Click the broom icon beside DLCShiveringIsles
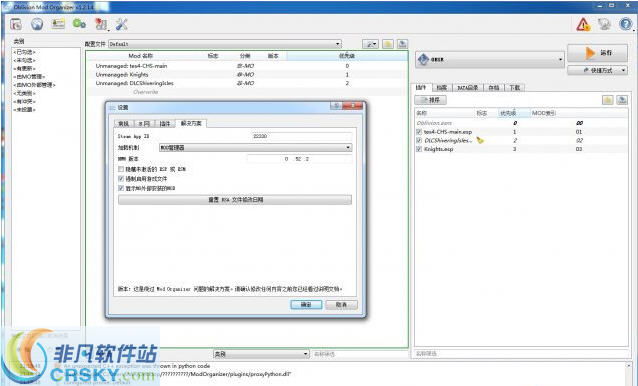 point(481,140)
